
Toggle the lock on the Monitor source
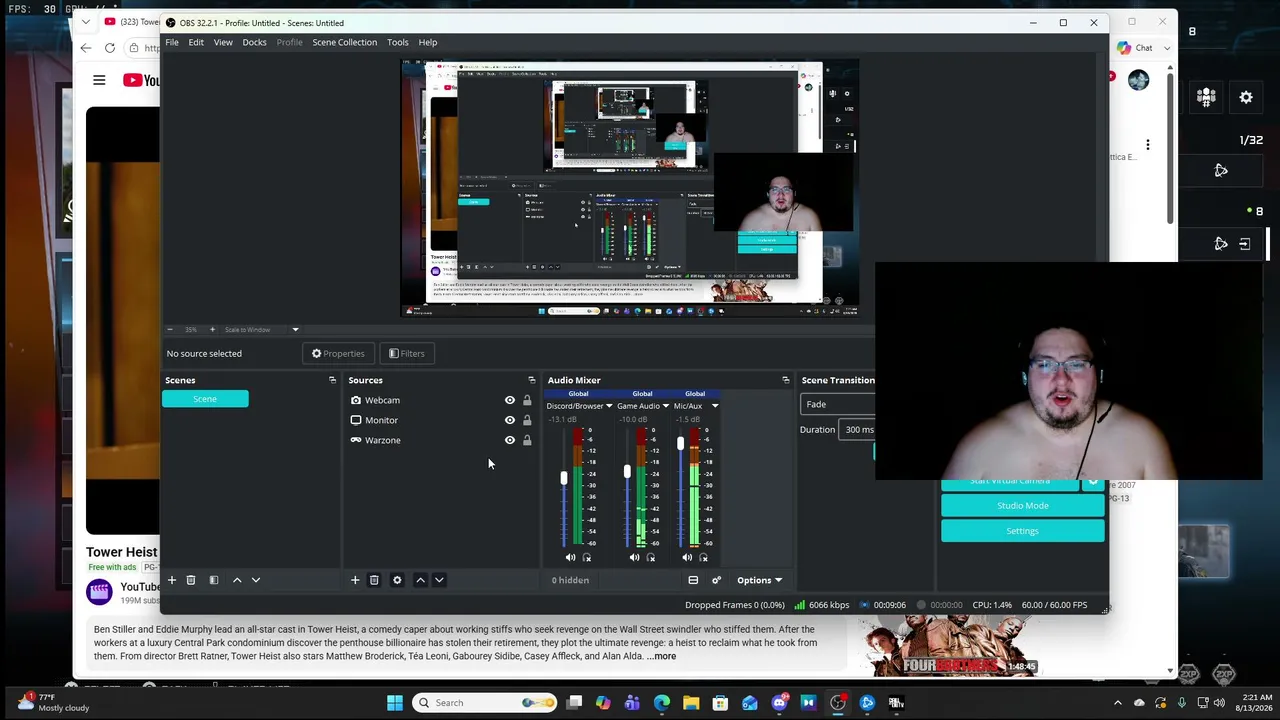tap(527, 420)
